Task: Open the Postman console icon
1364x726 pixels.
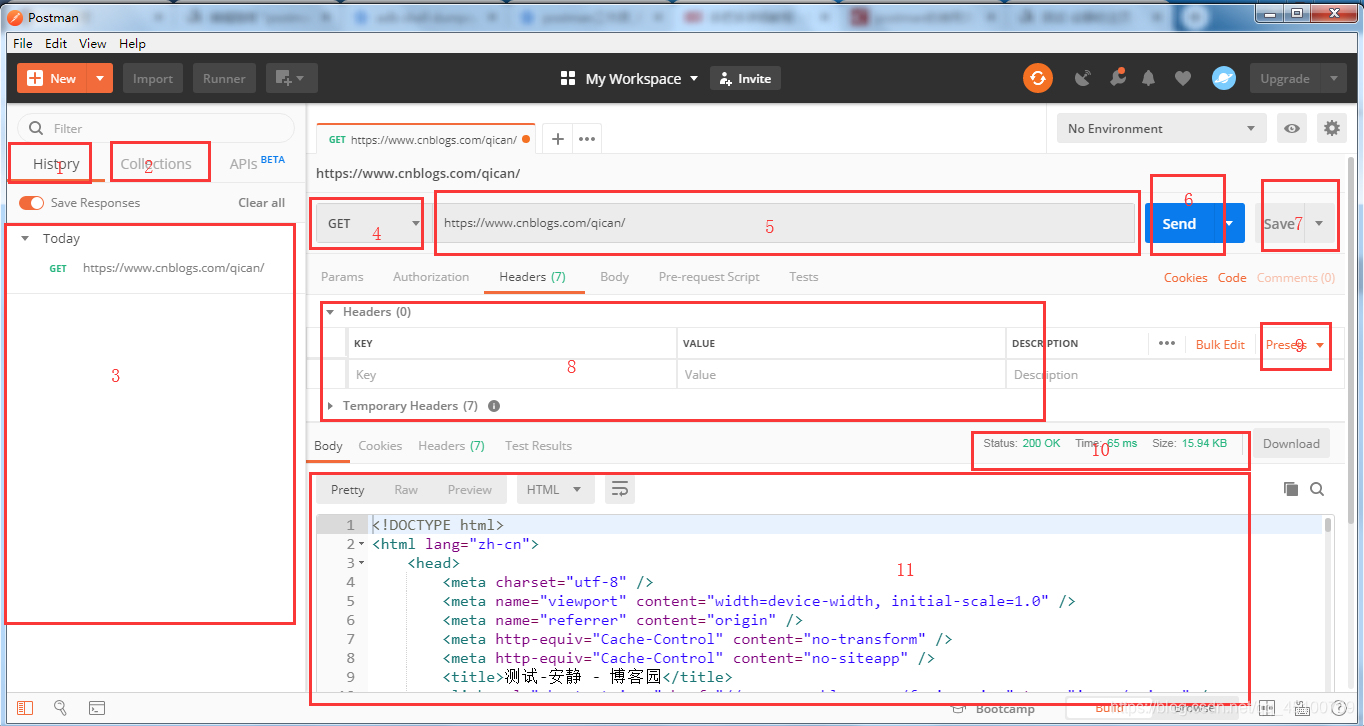Action: point(96,708)
